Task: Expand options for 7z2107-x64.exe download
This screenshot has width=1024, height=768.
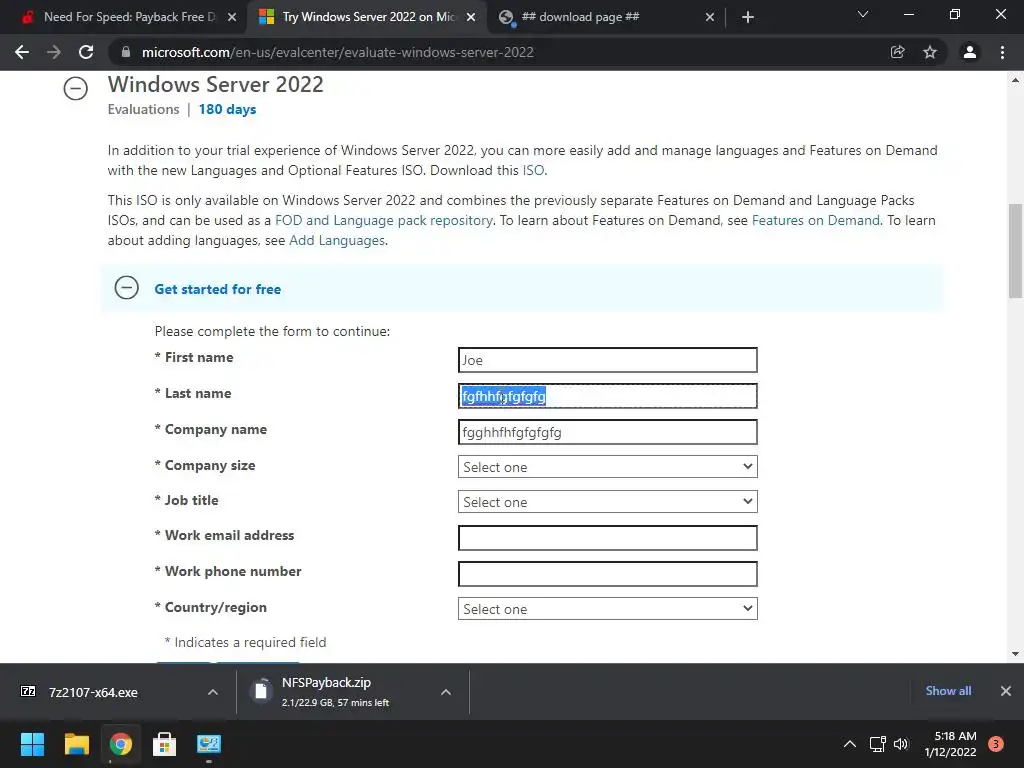Action: coord(213,692)
